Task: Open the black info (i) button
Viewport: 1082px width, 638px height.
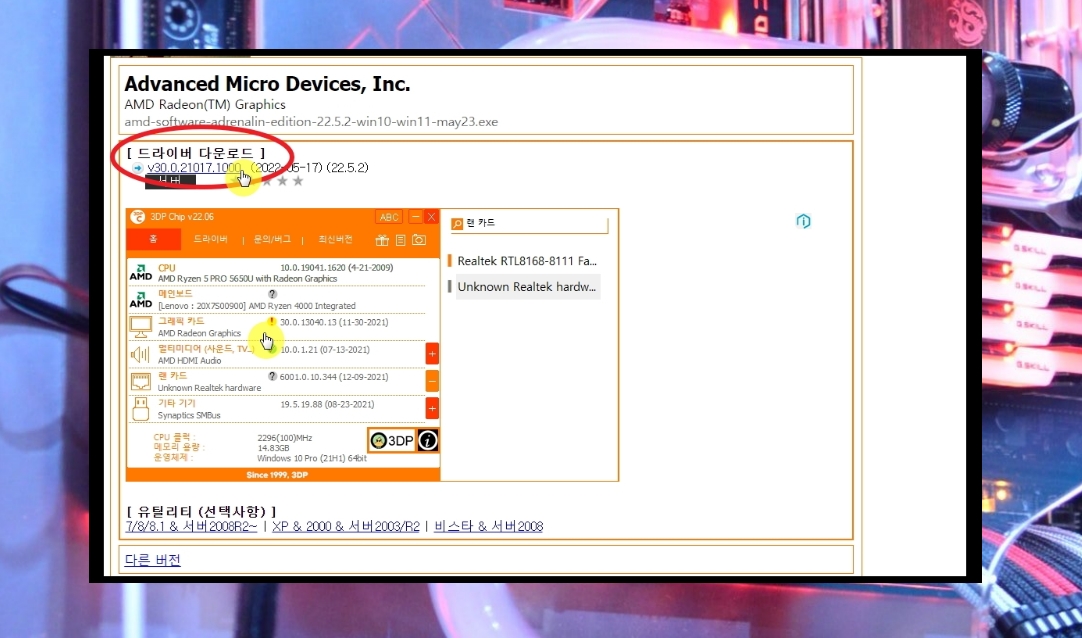Action: (x=428, y=440)
